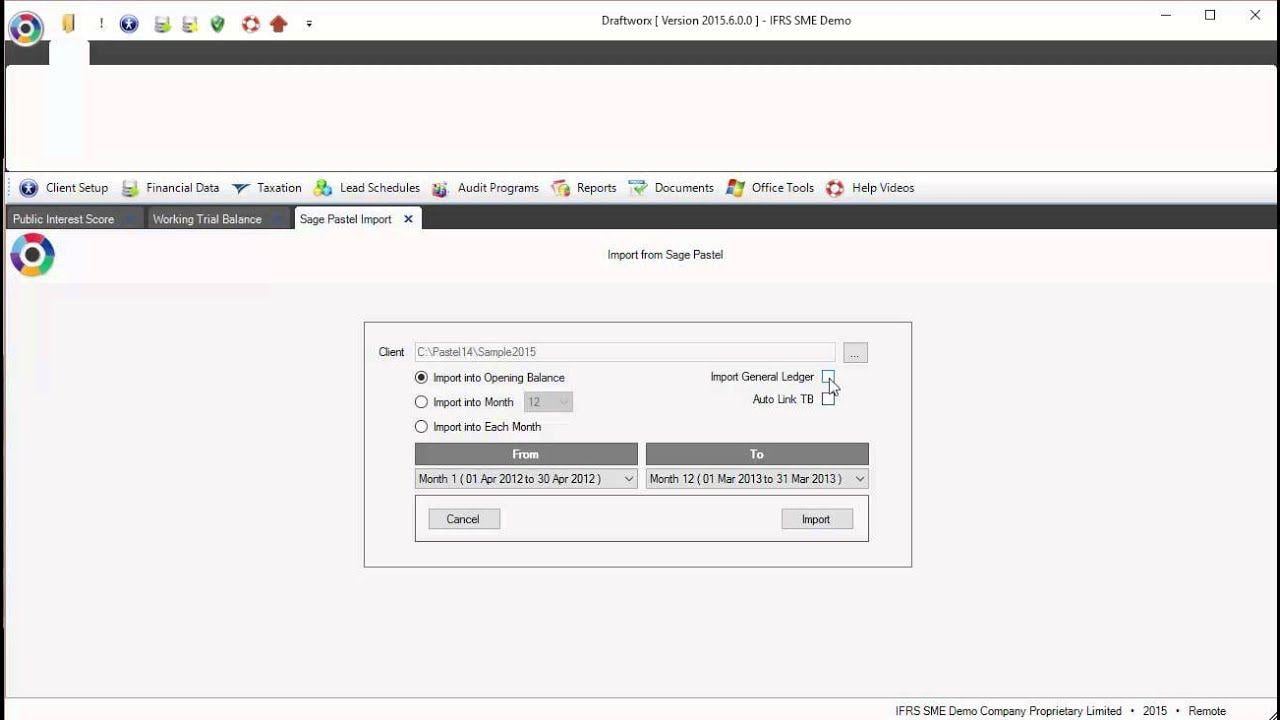This screenshot has height=720, width=1280.
Task: Click the first database icon in top toolbar
Action: [x=162, y=23]
